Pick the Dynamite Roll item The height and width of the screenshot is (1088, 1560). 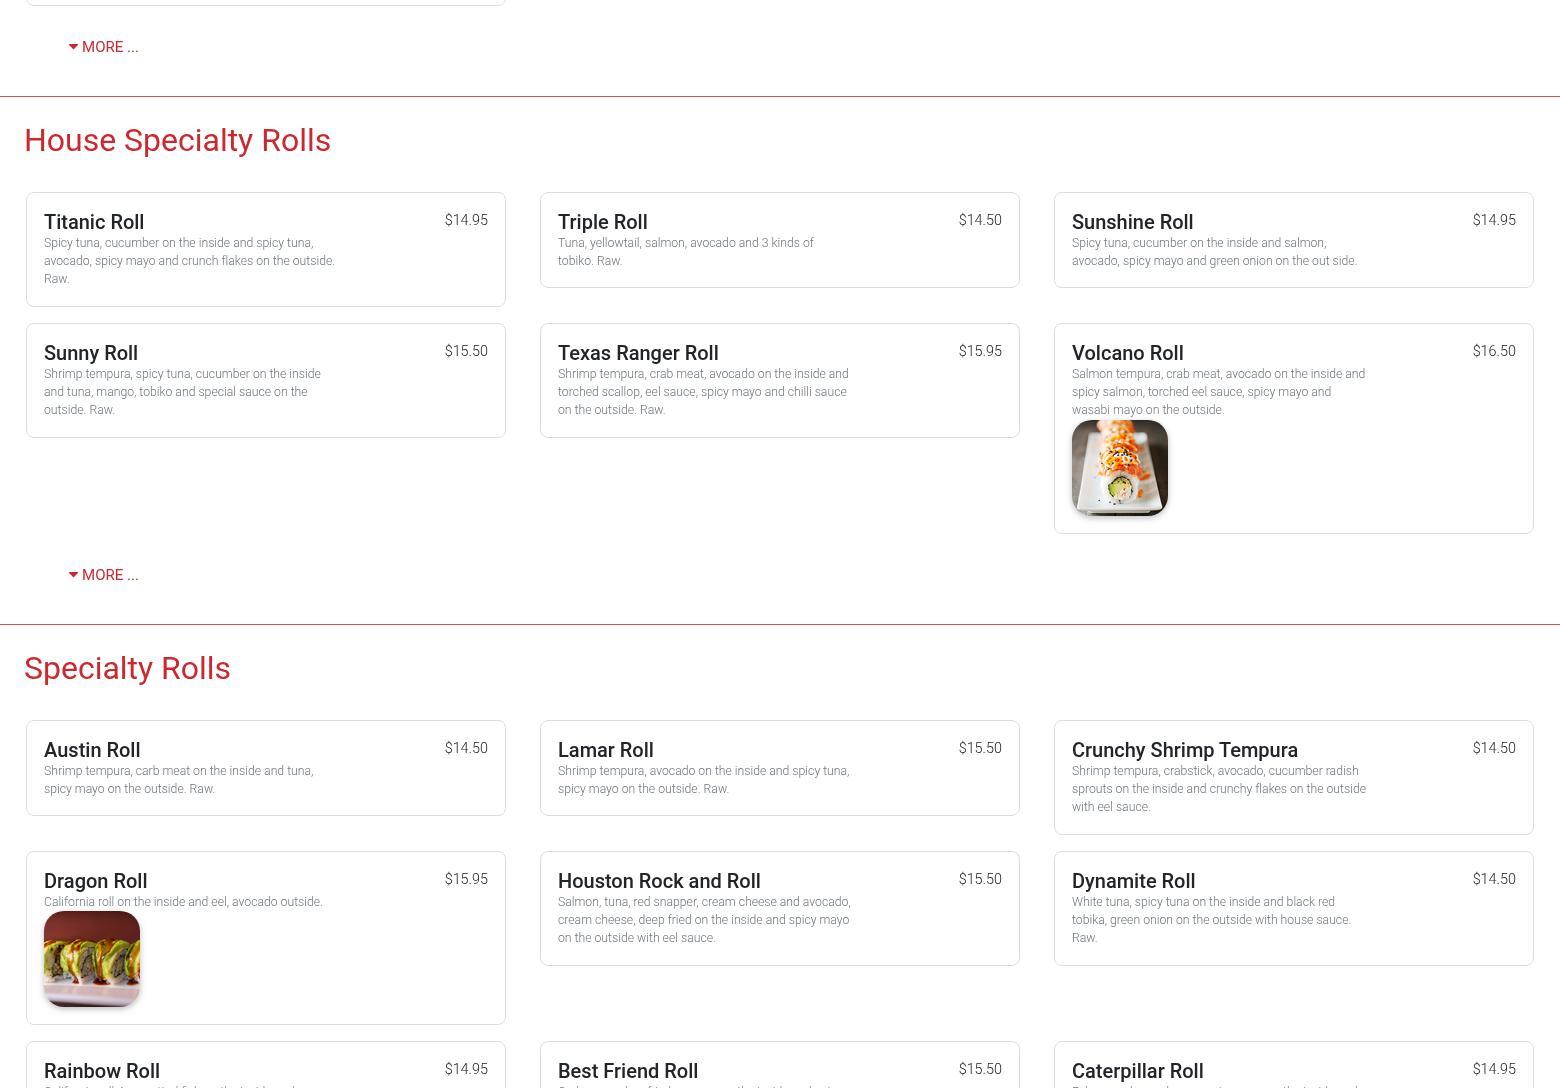pyautogui.click(x=1294, y=908)
